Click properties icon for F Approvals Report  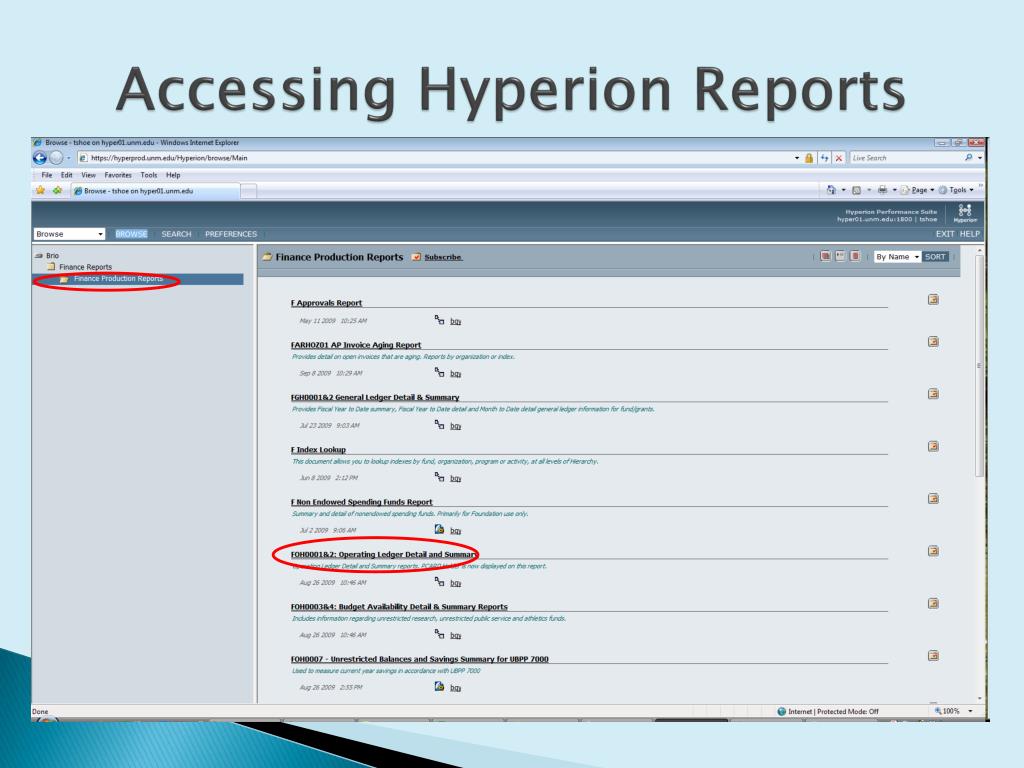tap(933, 299)
